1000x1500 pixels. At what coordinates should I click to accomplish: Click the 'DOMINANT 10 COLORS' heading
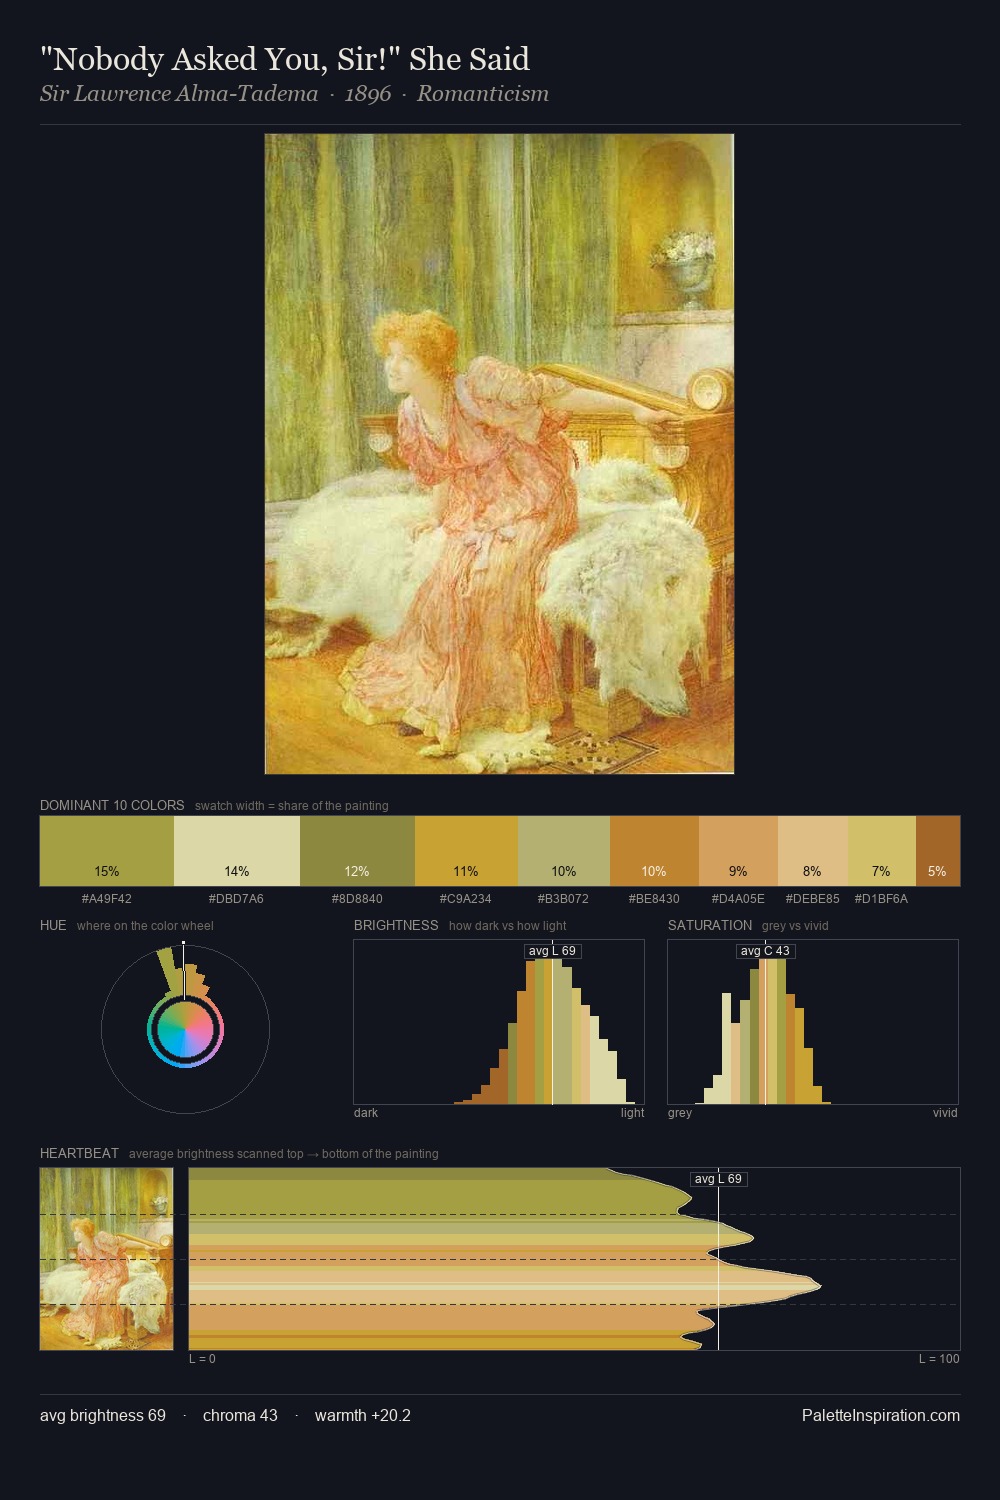(112, 805)
